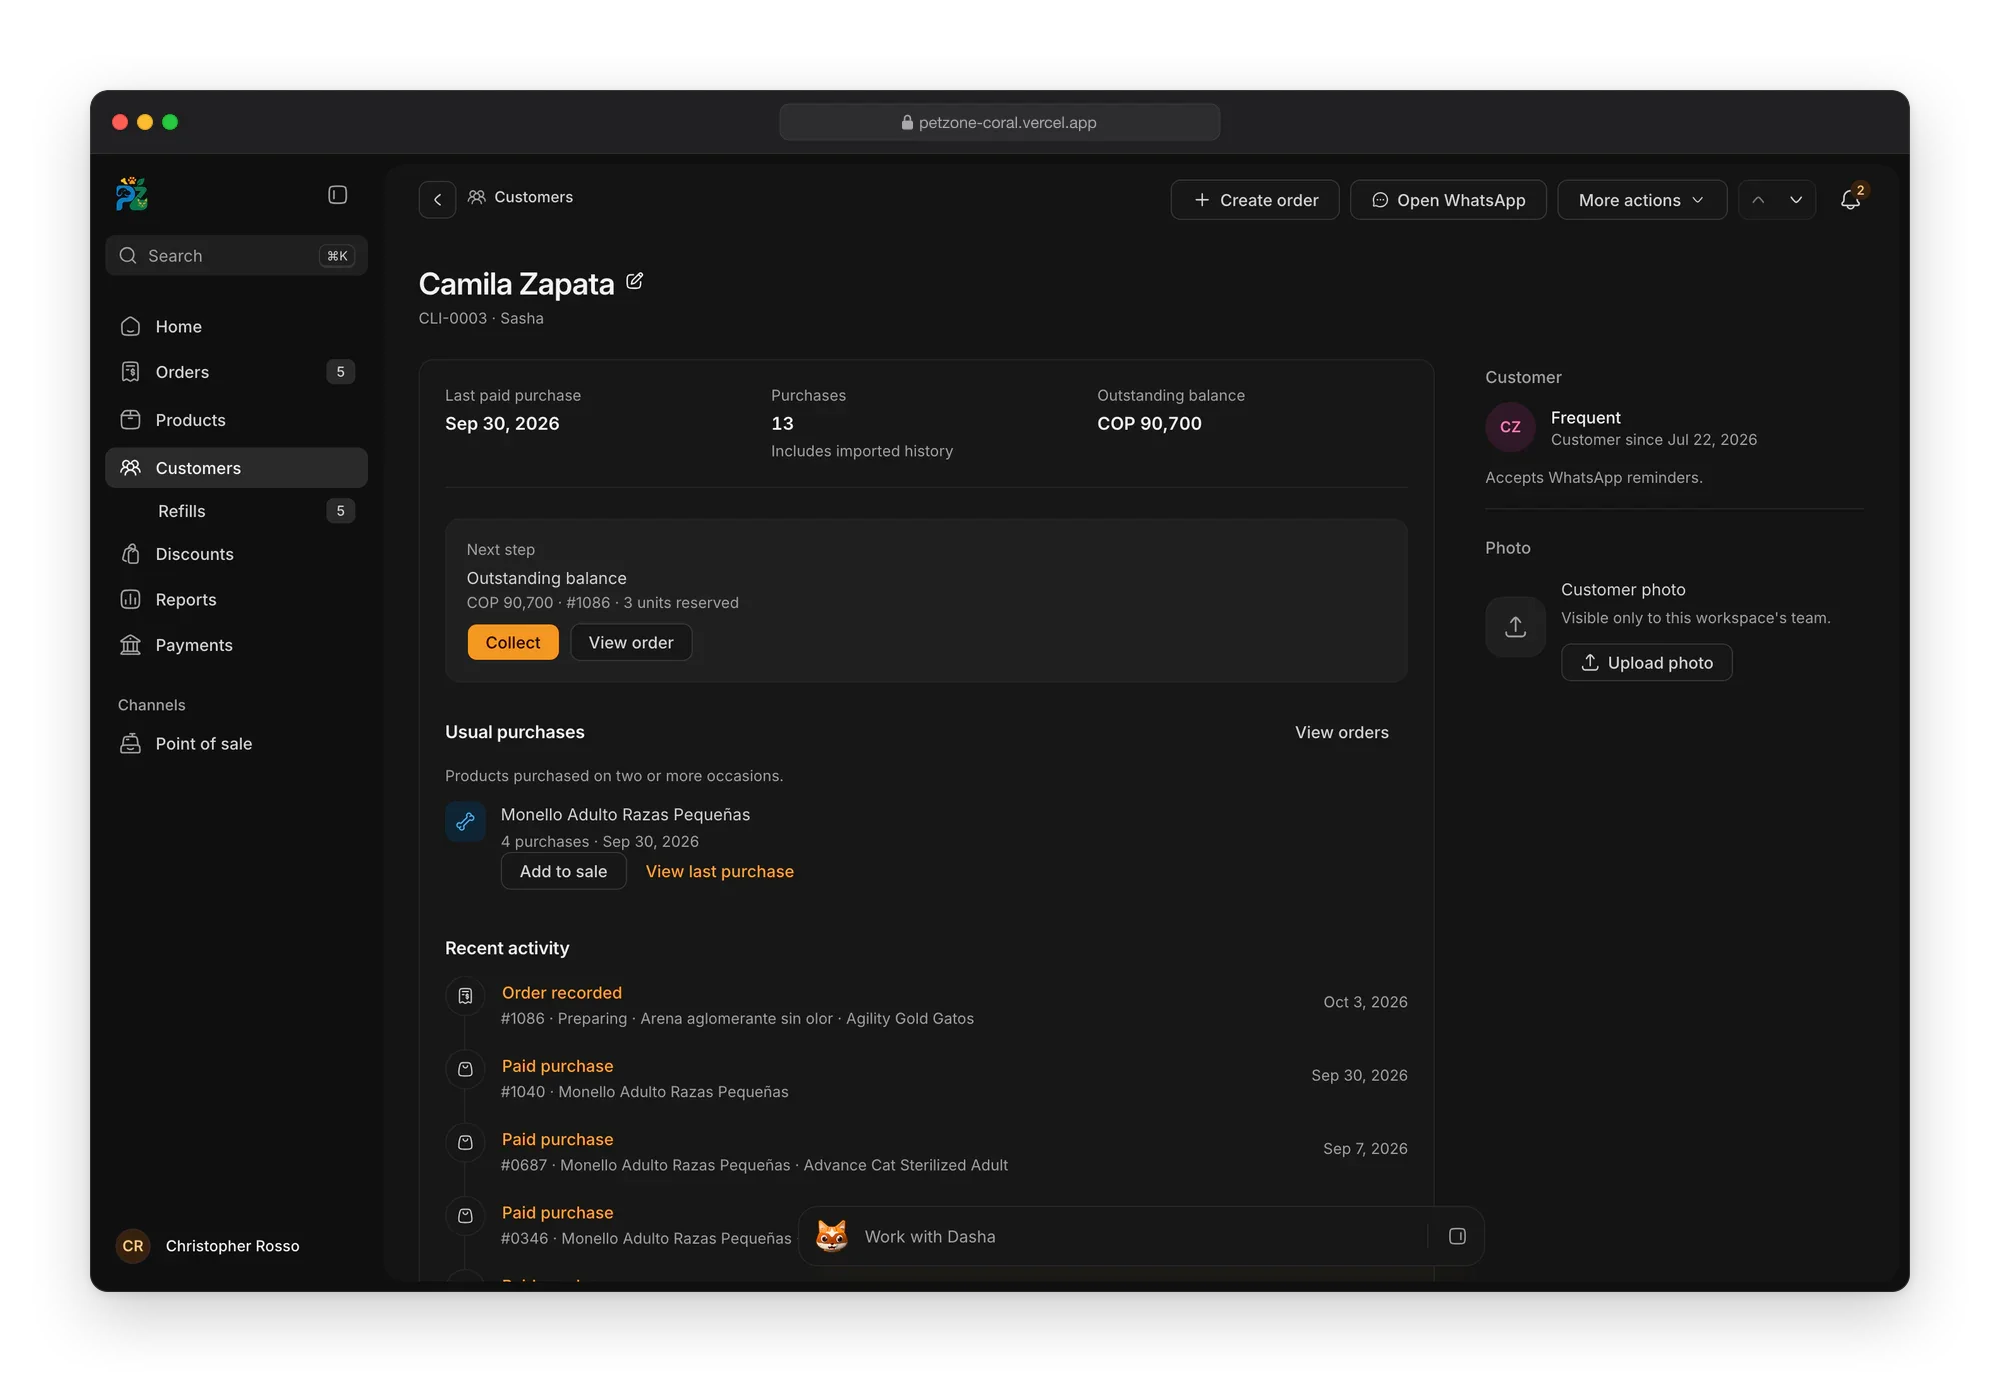The width and height of the screenshot is (2000, 1382).
Task: Click the icon beside Paid purchase #1040
Action: click(x=465, y=1069)
